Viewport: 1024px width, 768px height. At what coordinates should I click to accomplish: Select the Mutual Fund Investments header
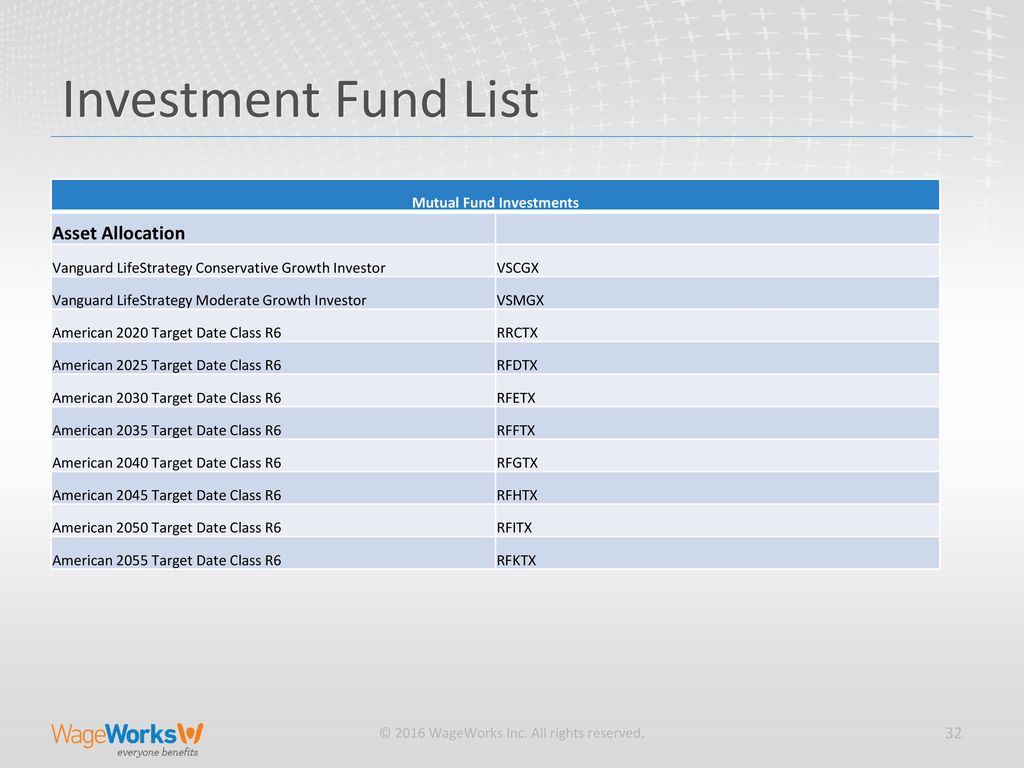pos(495,202)
